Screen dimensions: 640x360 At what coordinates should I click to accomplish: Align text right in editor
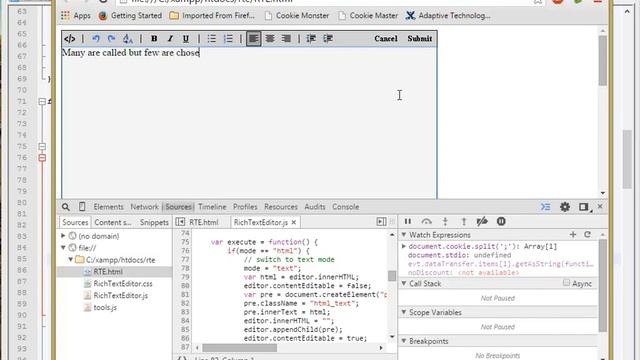(286, 38)
